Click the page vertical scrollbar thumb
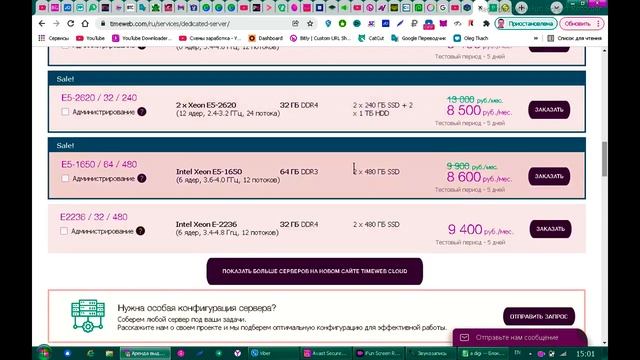 click(x=604, y=159)
